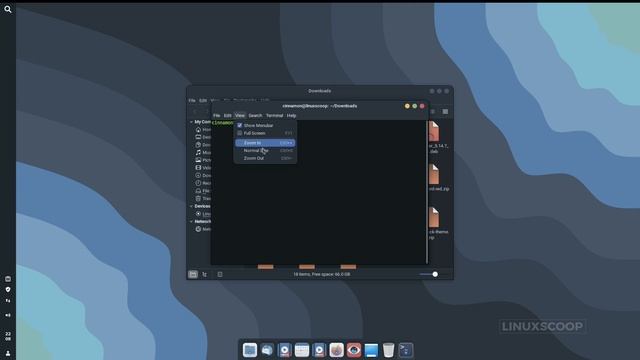Screen dimensions: 640x360
Task: Click the terminal vertical scrollbar
Action: (x=427, y=192)
